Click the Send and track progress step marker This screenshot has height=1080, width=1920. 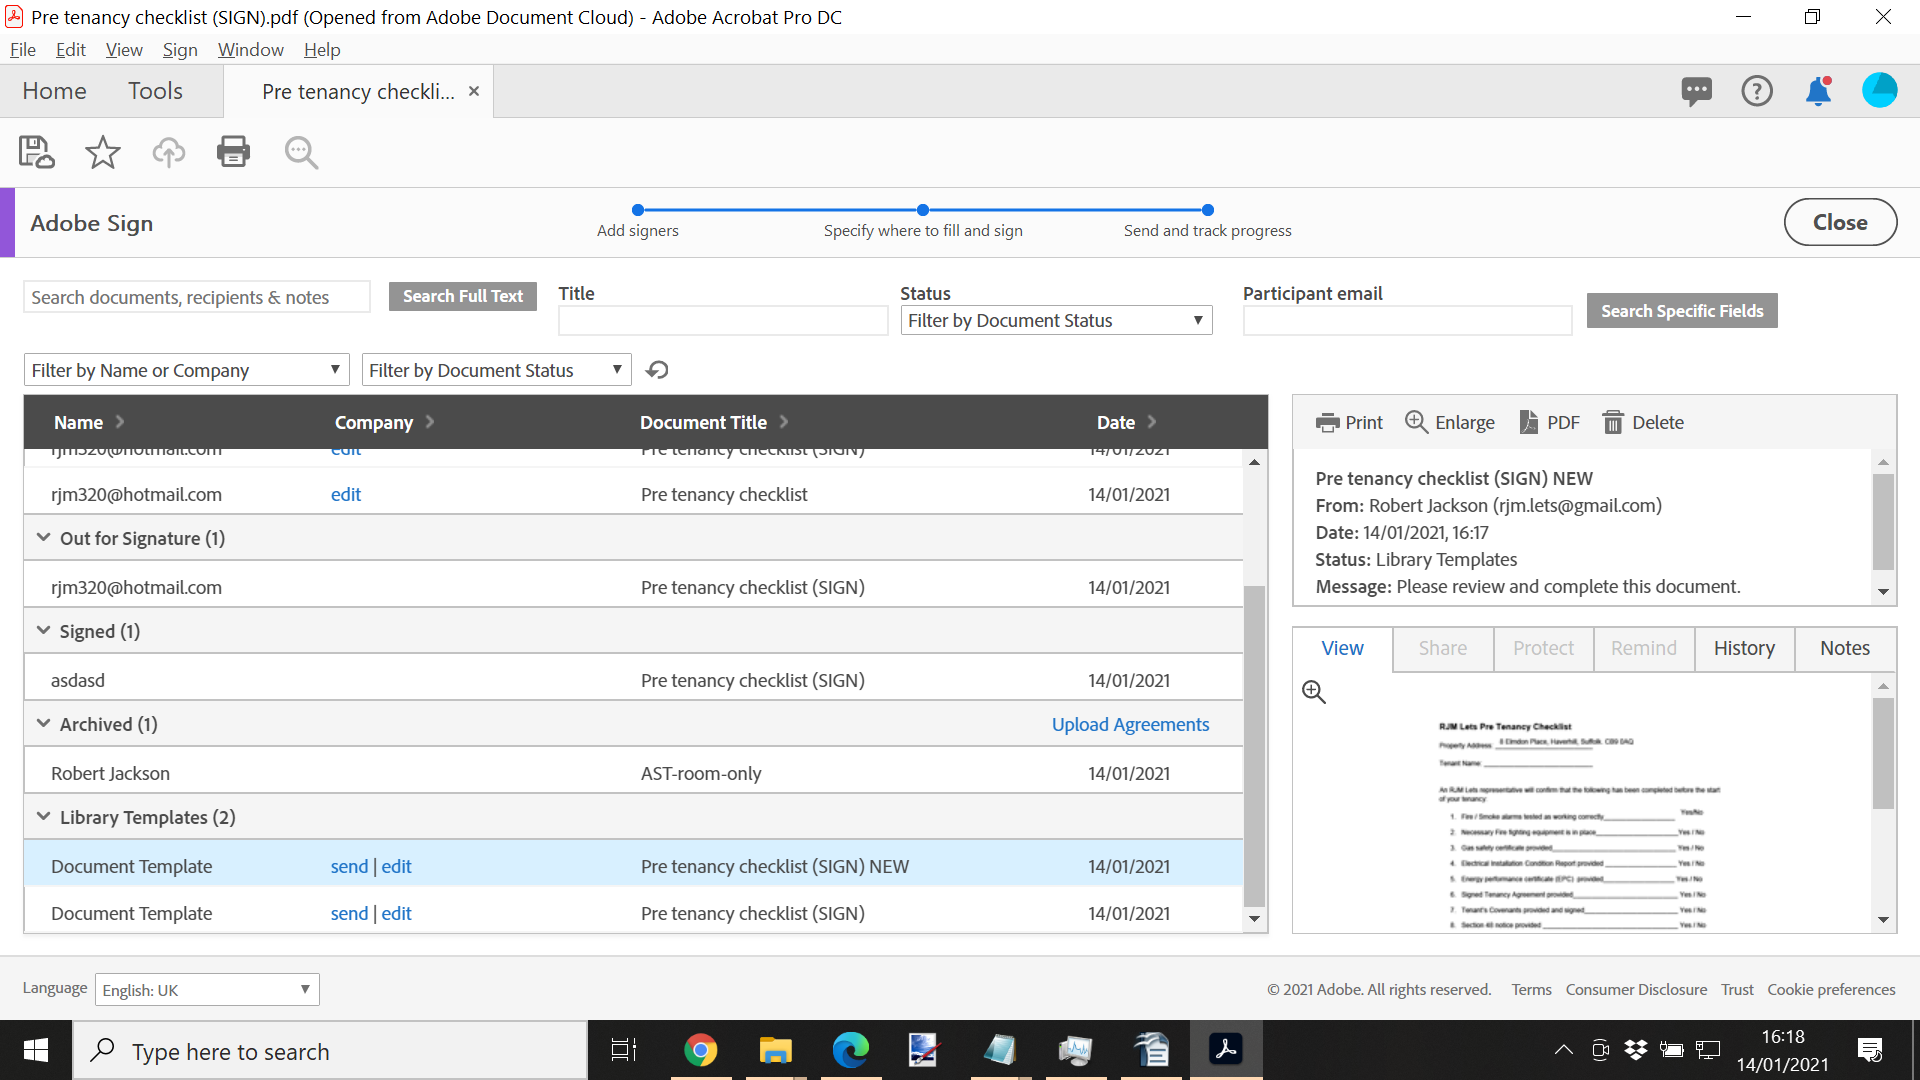tap(1208, 210)
